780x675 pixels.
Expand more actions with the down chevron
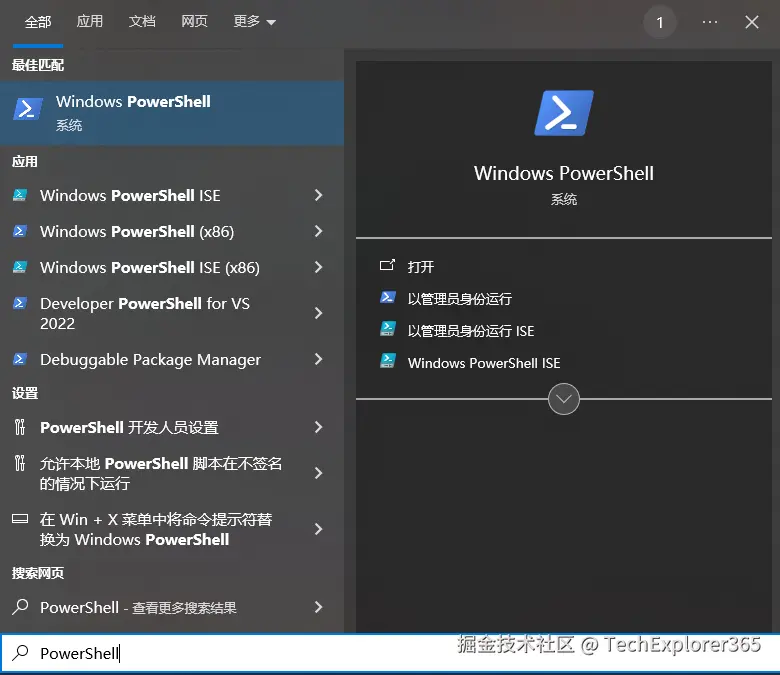click(x=564, y=399)
